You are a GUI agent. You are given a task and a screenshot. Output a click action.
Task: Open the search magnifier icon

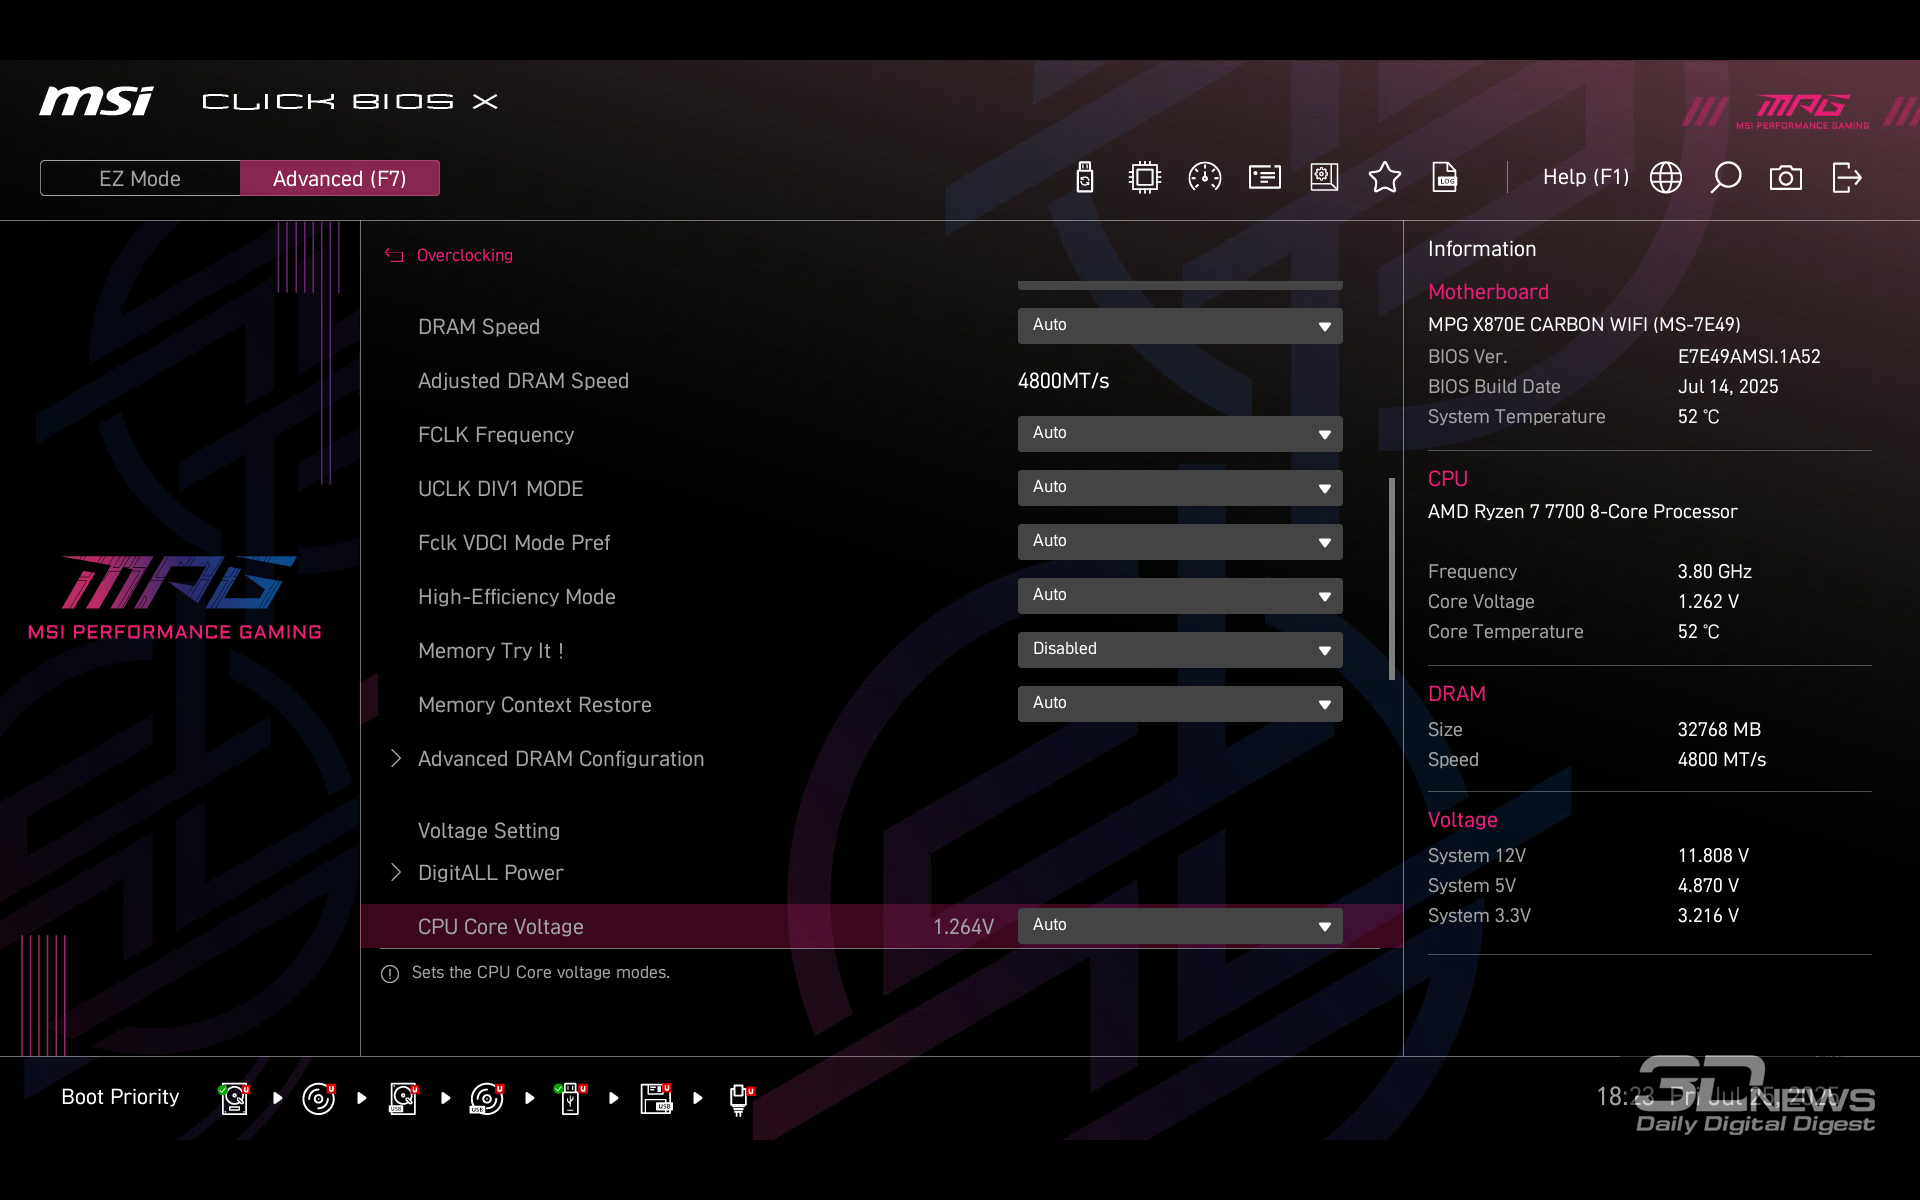point(1725,178)
